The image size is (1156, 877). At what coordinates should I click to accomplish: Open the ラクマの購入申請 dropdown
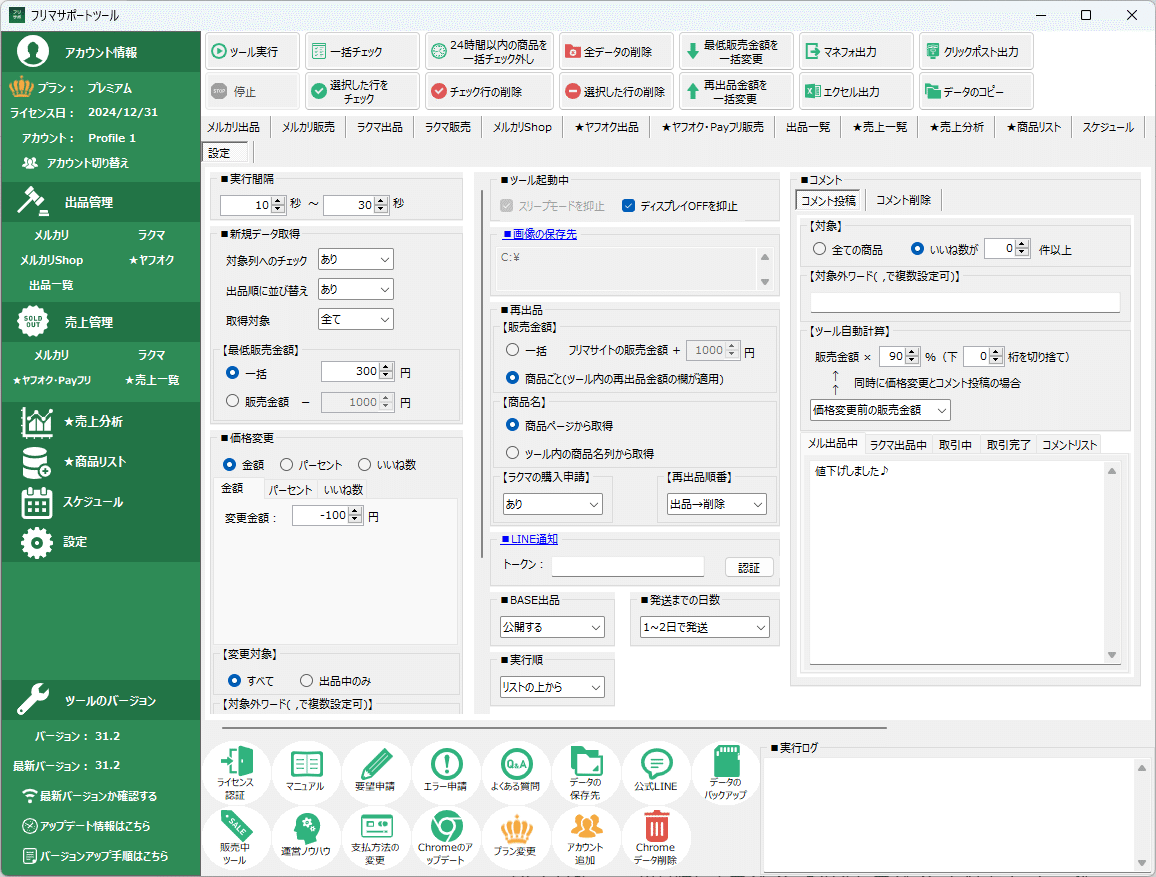(552, 504)
